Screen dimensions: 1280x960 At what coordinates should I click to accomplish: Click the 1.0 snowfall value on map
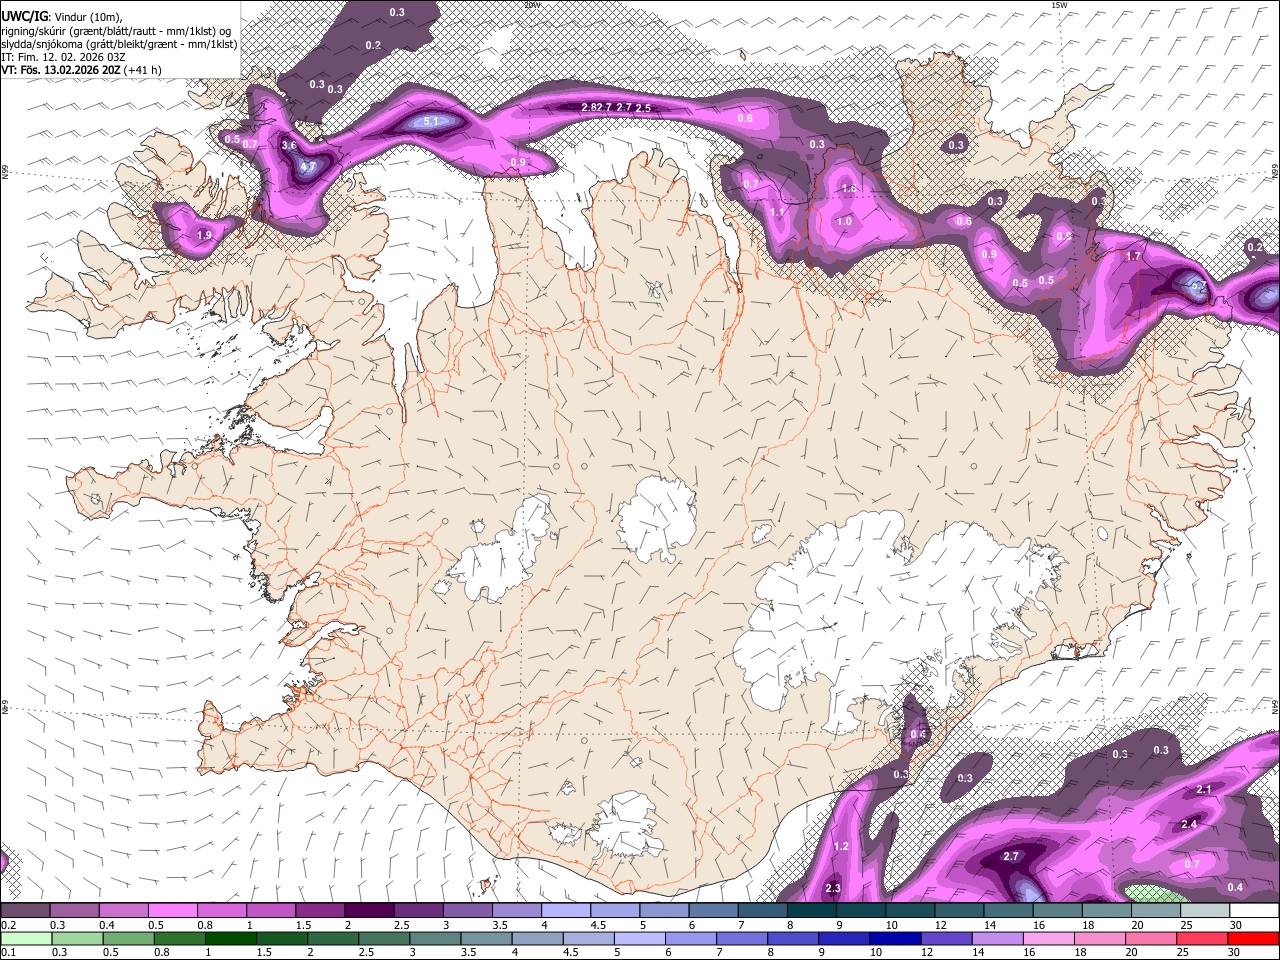tap(844, 222)
